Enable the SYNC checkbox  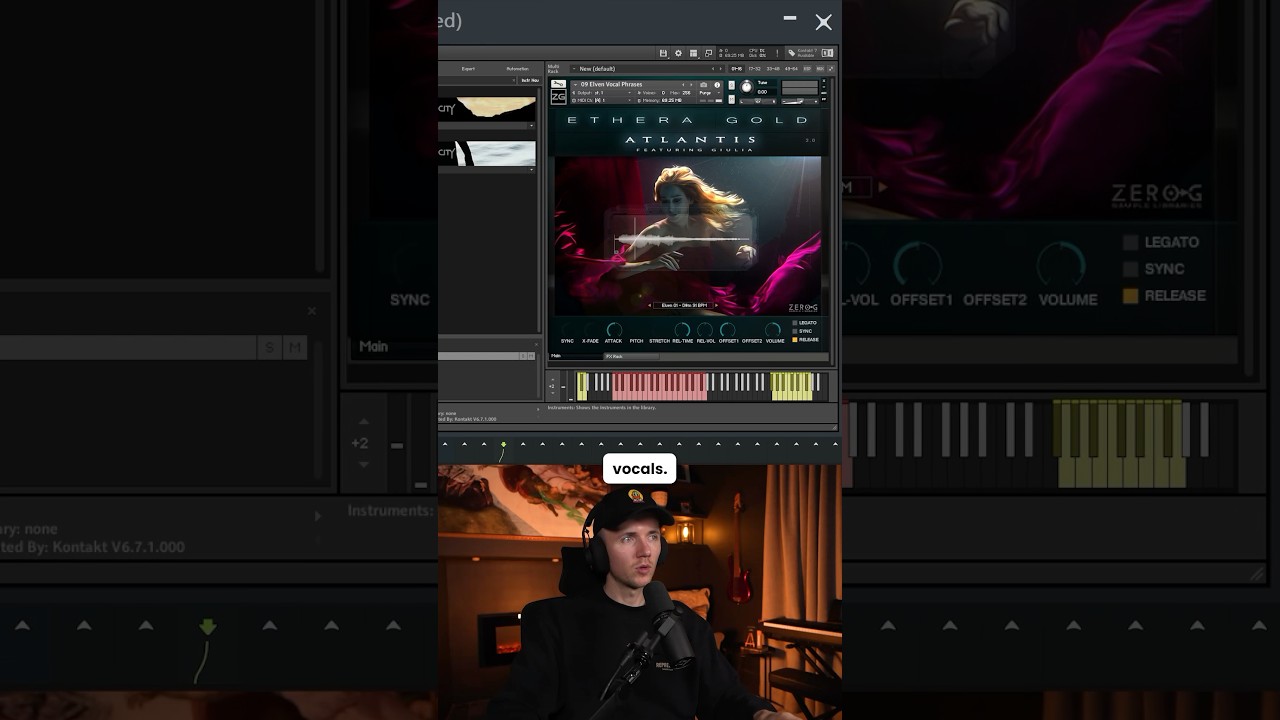pos(795,331)
